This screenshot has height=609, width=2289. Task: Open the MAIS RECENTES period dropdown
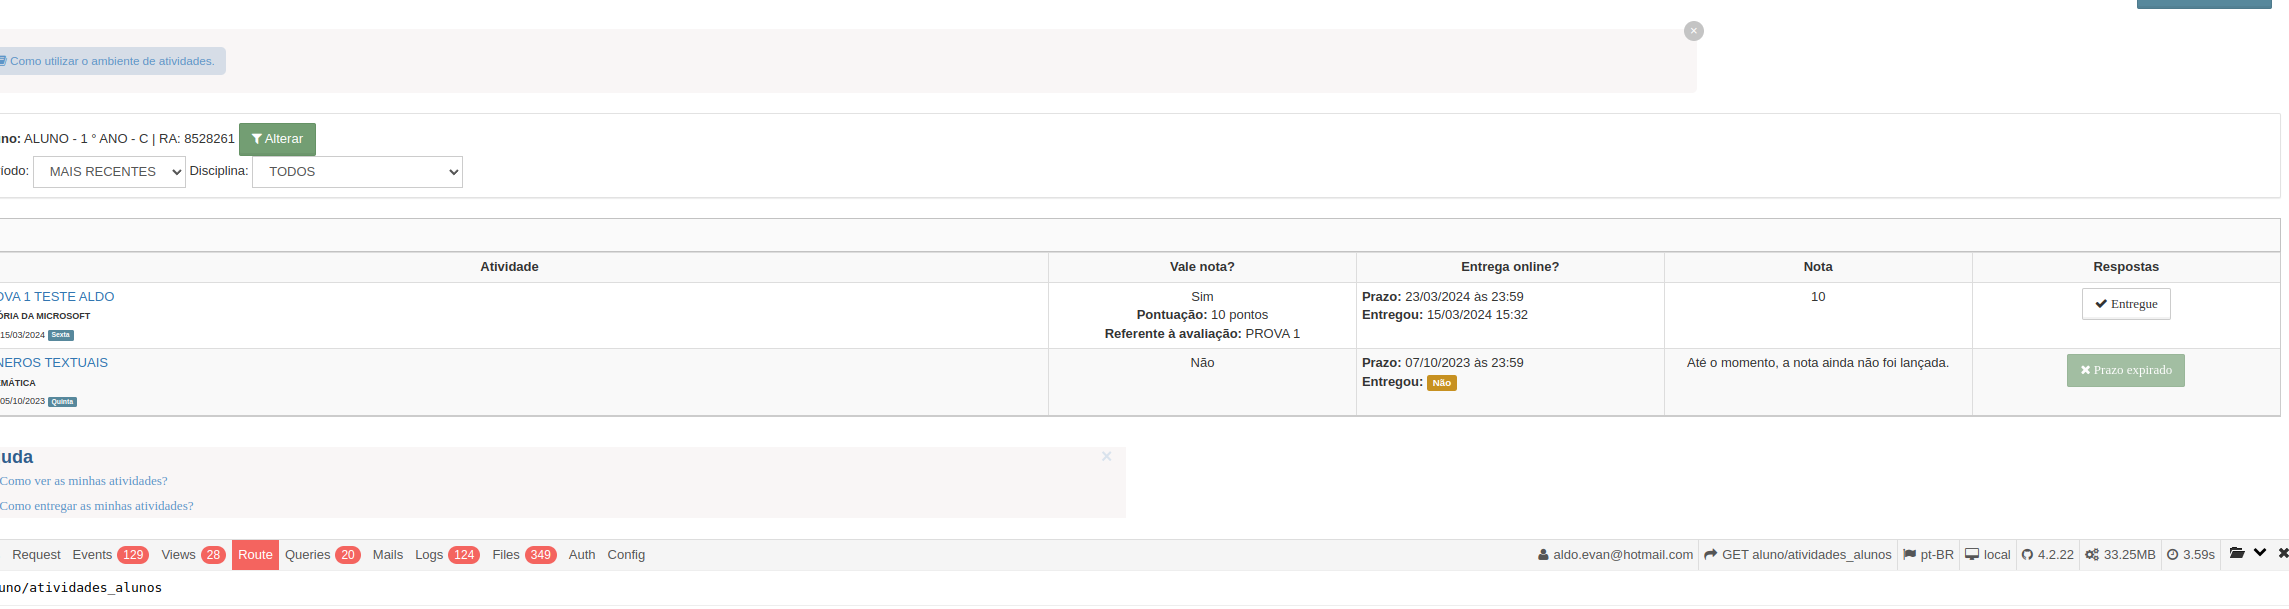(109, 172)
